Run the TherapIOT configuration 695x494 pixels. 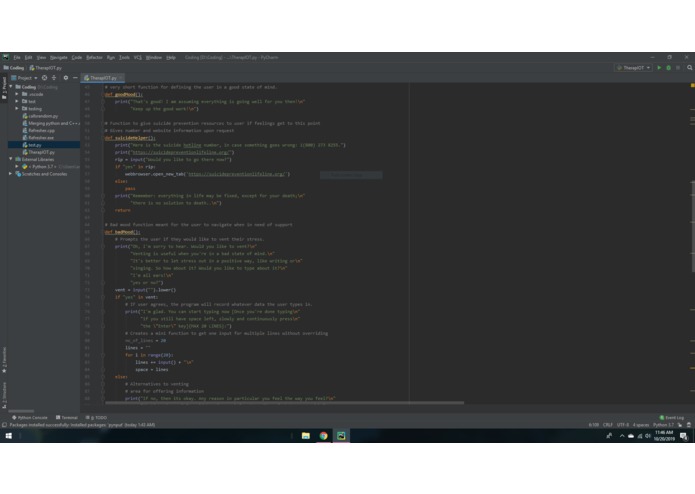[659, 68]
